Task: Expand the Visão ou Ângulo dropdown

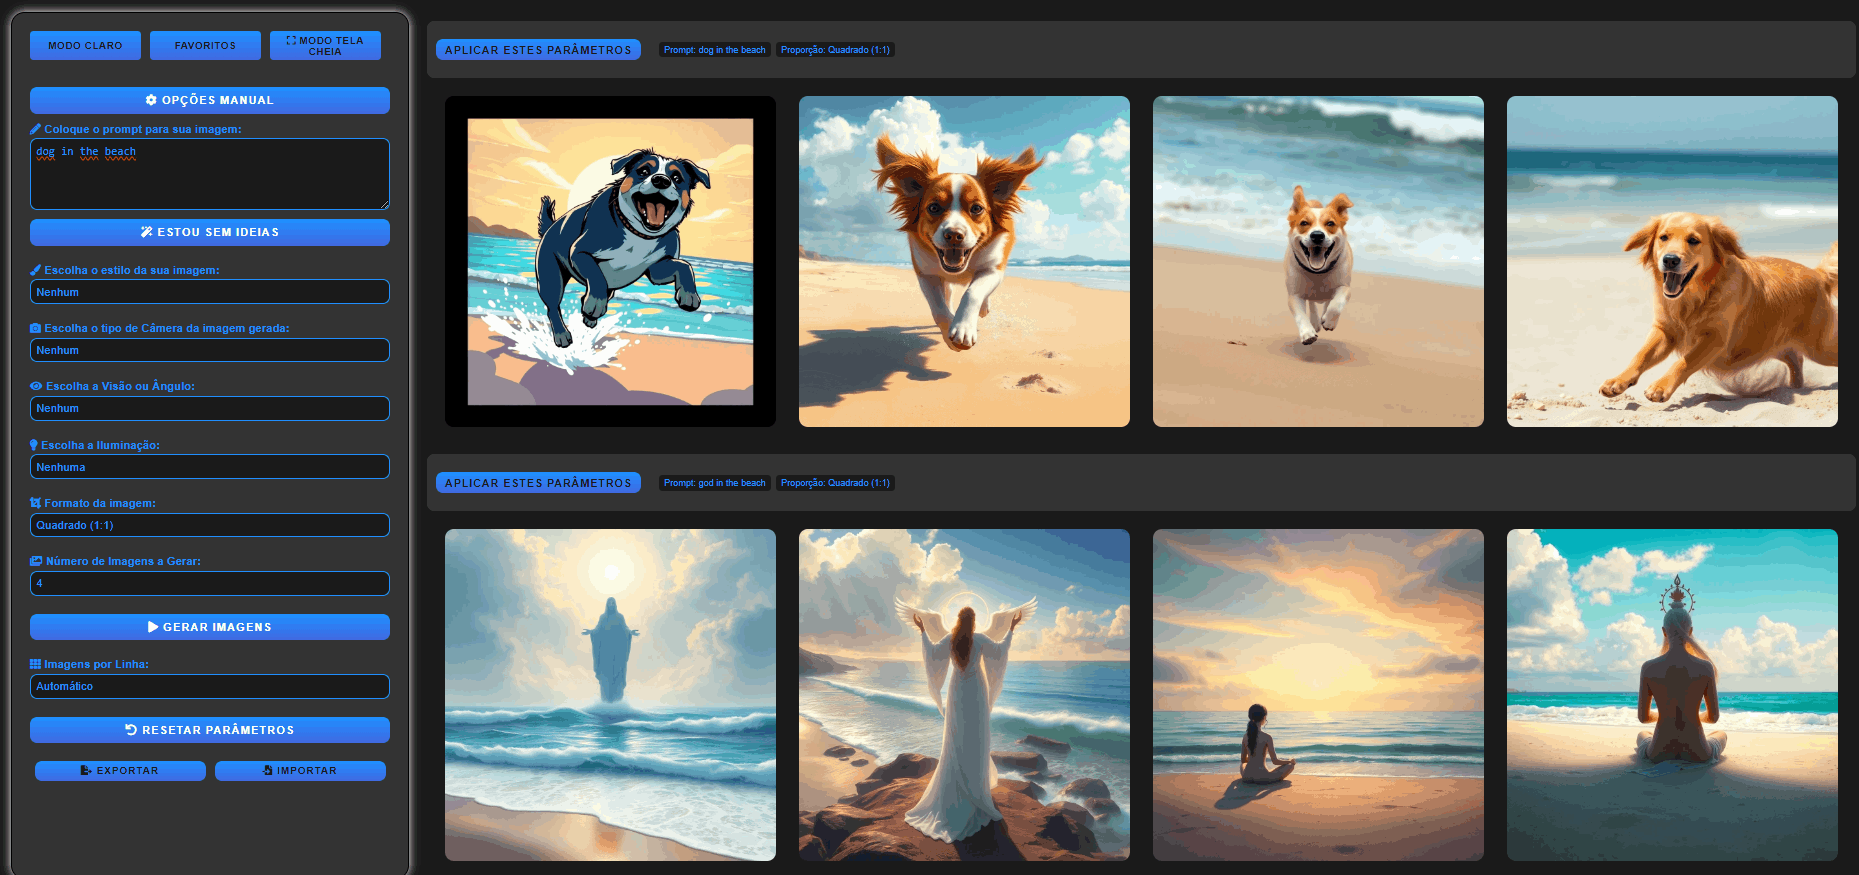Action: [210, 409]
